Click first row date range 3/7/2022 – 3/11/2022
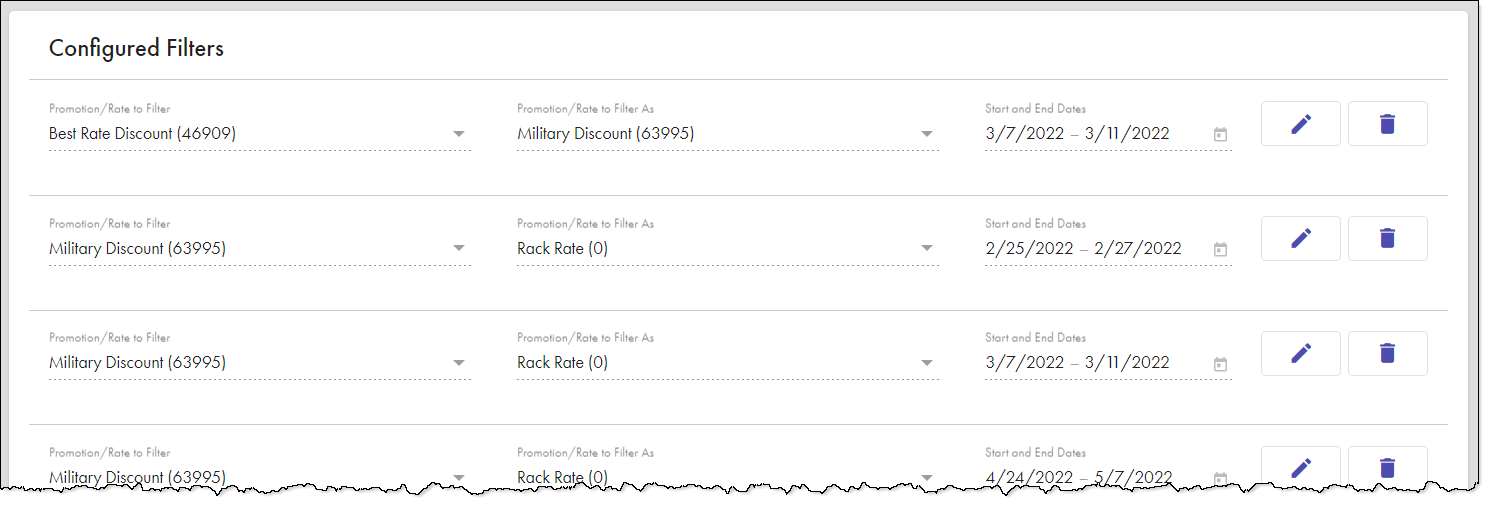This screenshot has width=1486, height=505. click(1108, 134)
